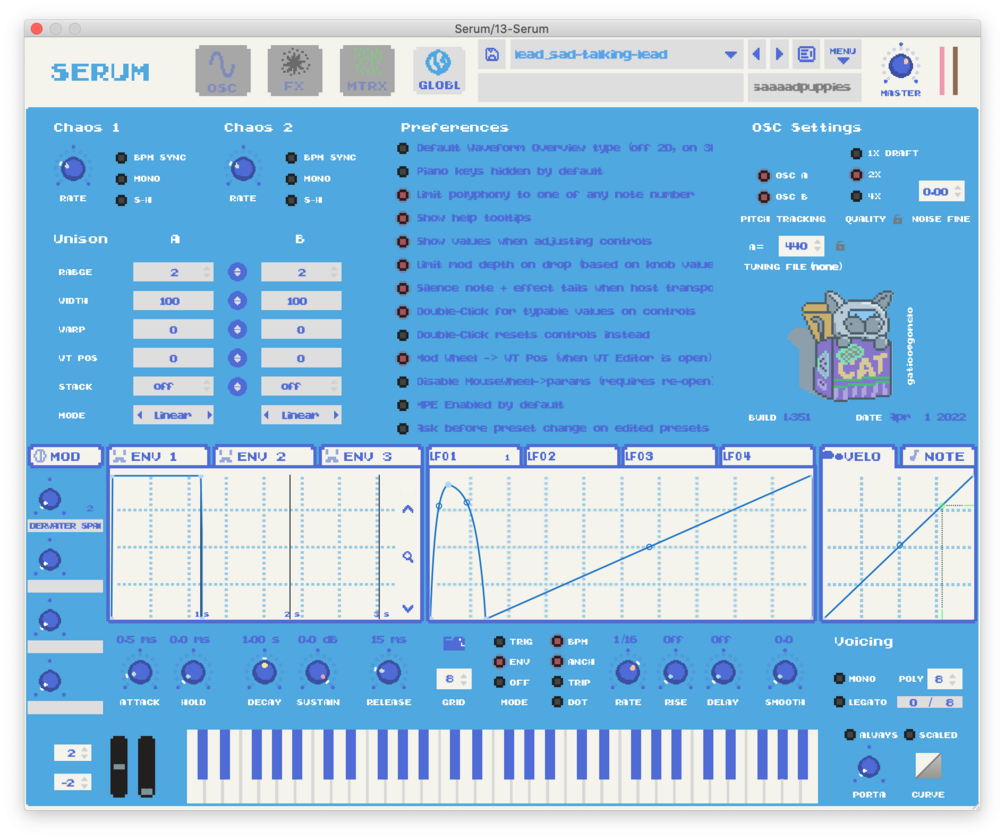
Task: Click the pitch bend wheel
Action: click(119, 766)
